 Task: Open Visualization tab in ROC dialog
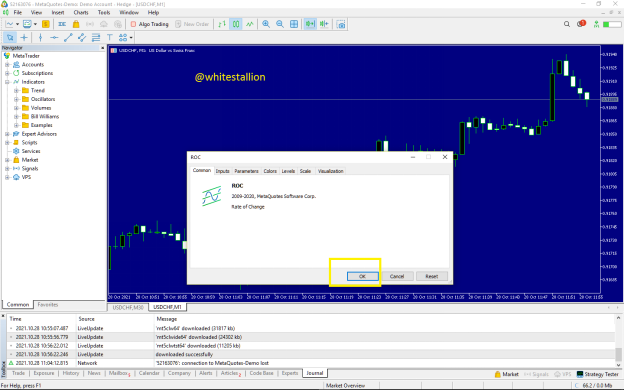click(x=330, y=171)
